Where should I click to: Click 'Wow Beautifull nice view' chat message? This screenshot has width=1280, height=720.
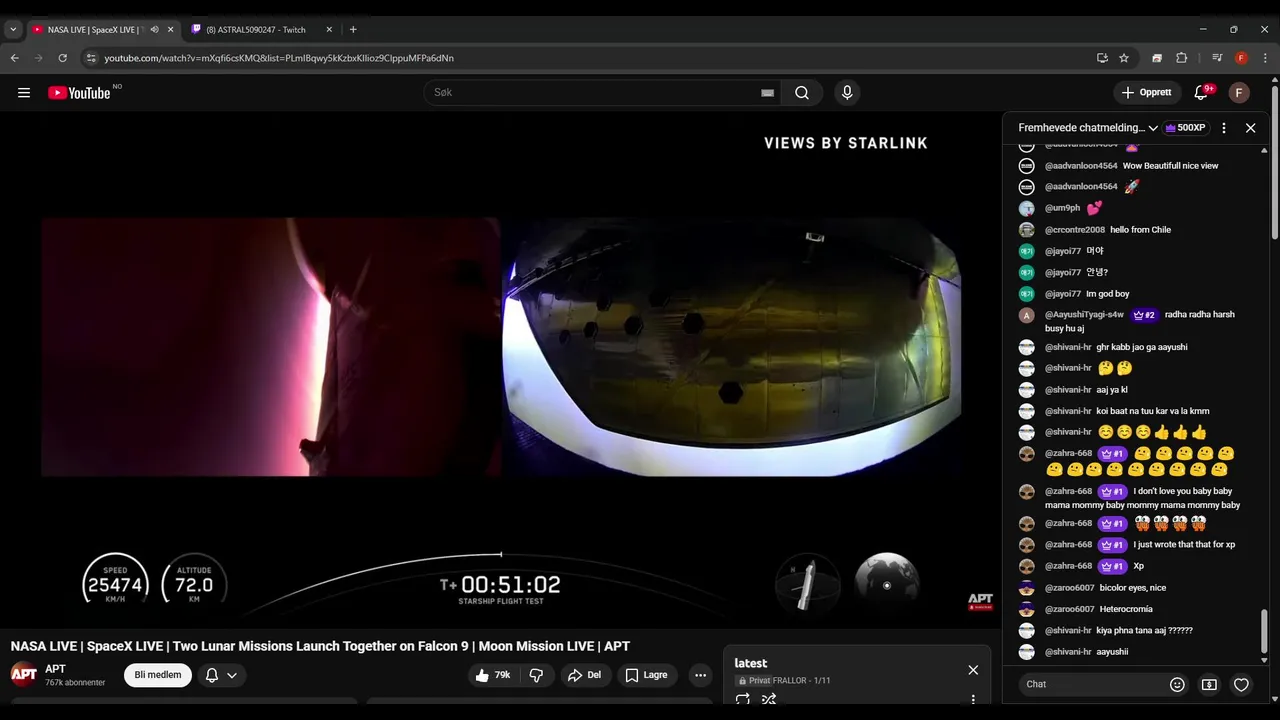pyautogui.click(x=1170, y=166)
